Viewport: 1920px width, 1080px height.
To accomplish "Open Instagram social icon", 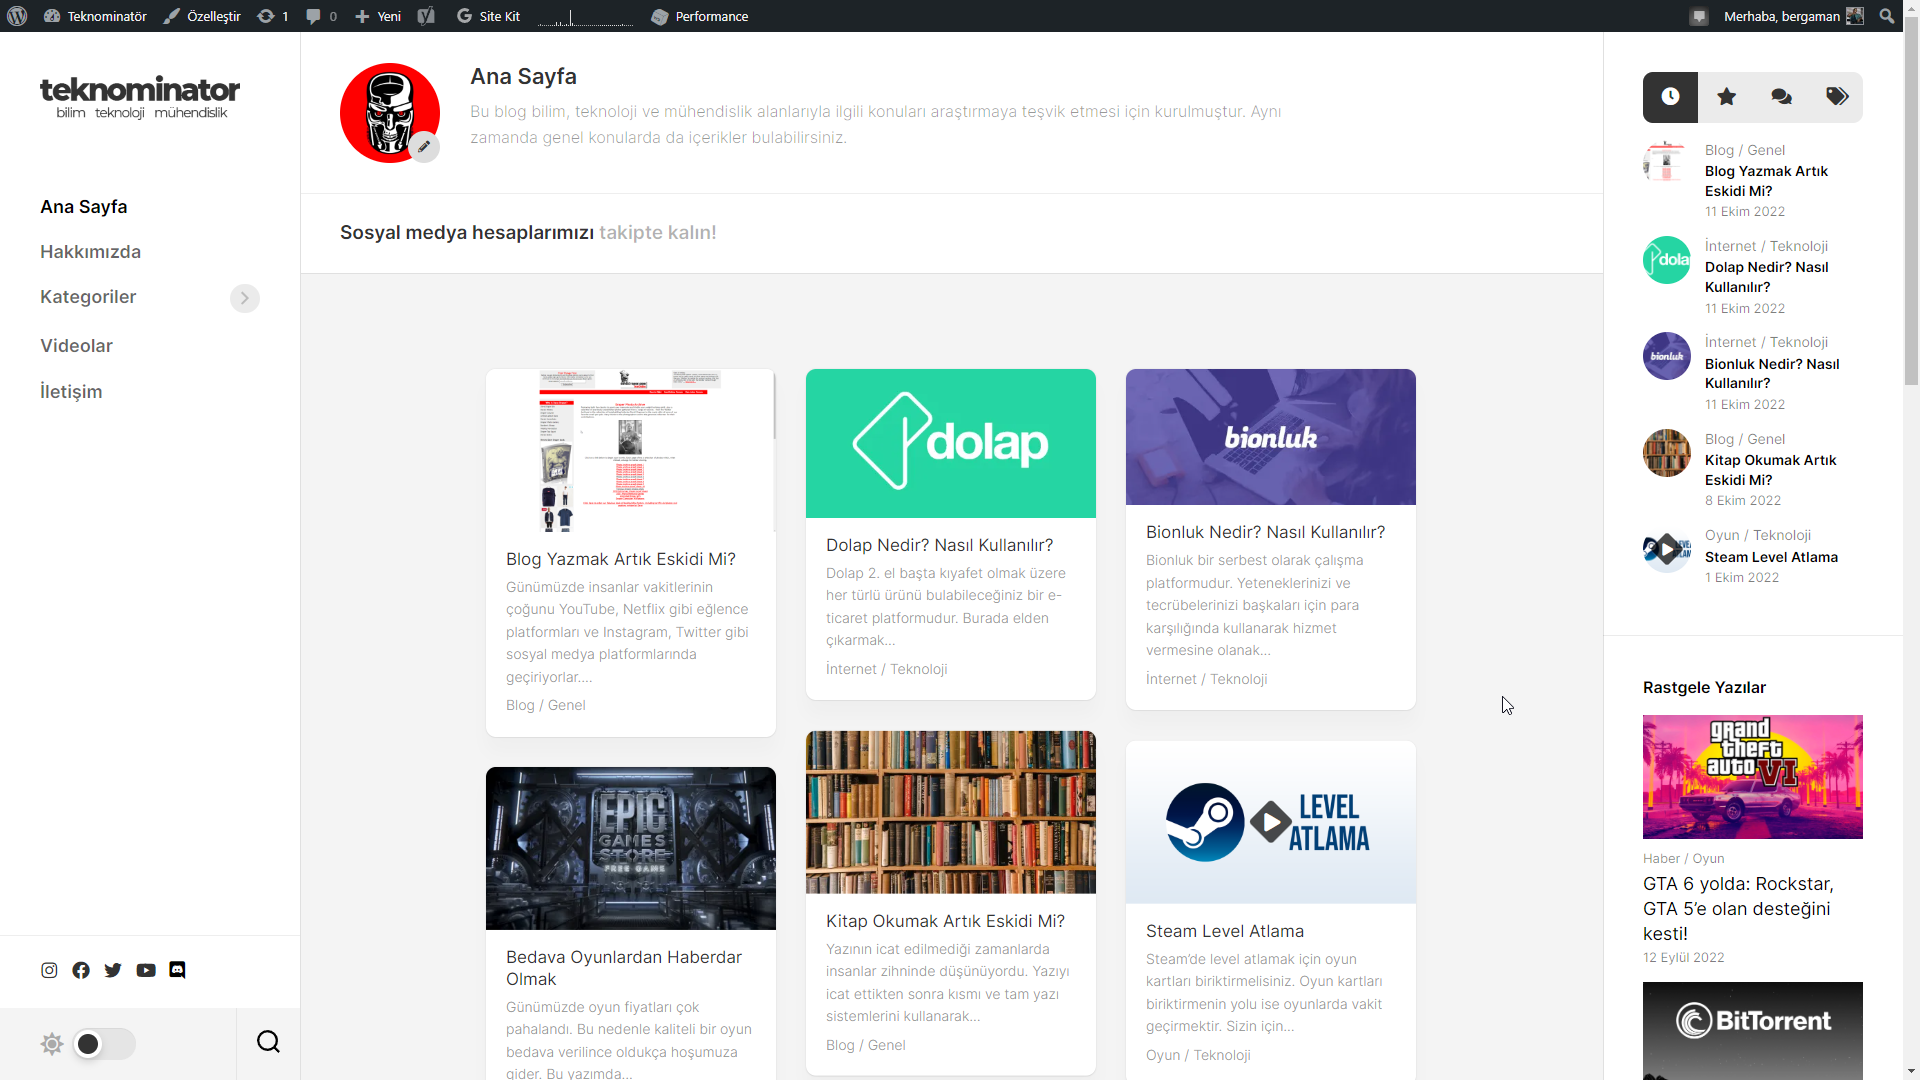I will point(49,970).
